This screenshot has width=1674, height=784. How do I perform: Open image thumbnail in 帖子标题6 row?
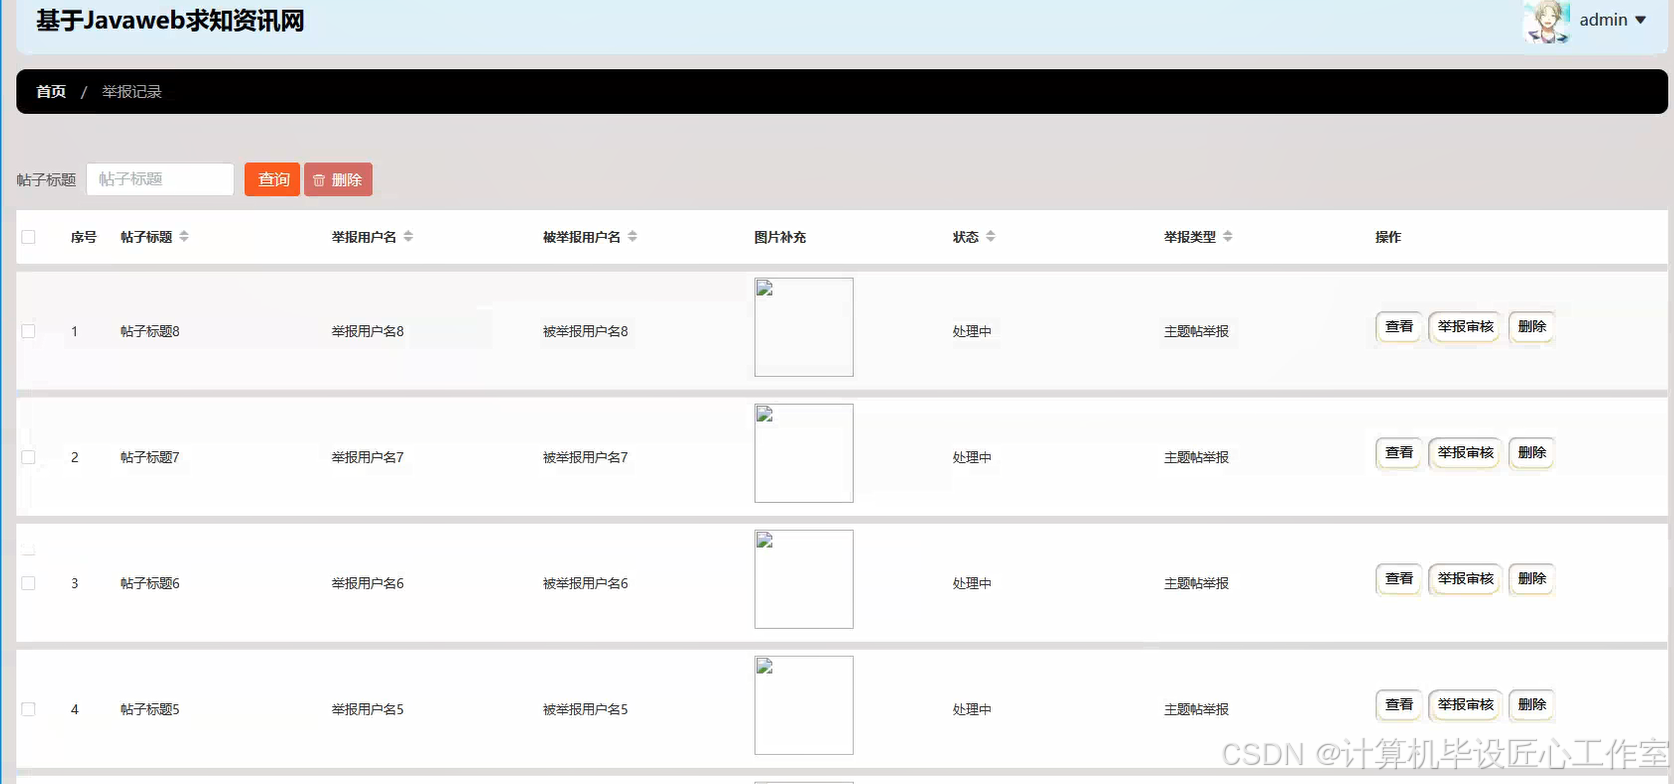(804, 579)
